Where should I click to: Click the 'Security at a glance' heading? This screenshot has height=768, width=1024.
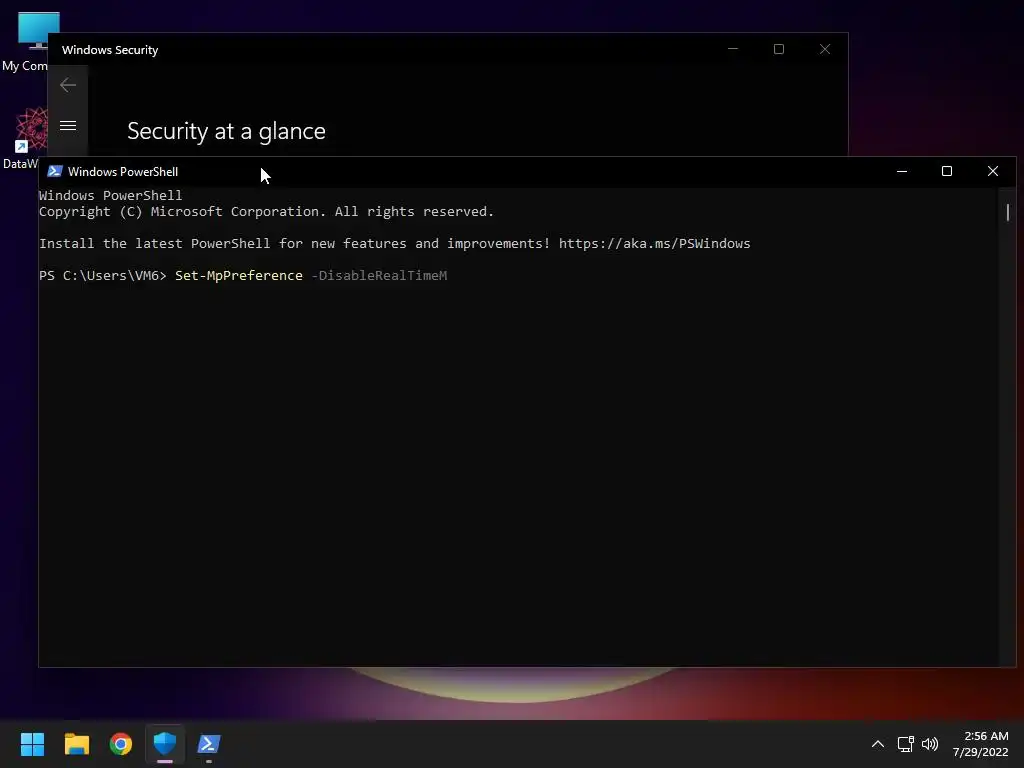coord(226,131)
